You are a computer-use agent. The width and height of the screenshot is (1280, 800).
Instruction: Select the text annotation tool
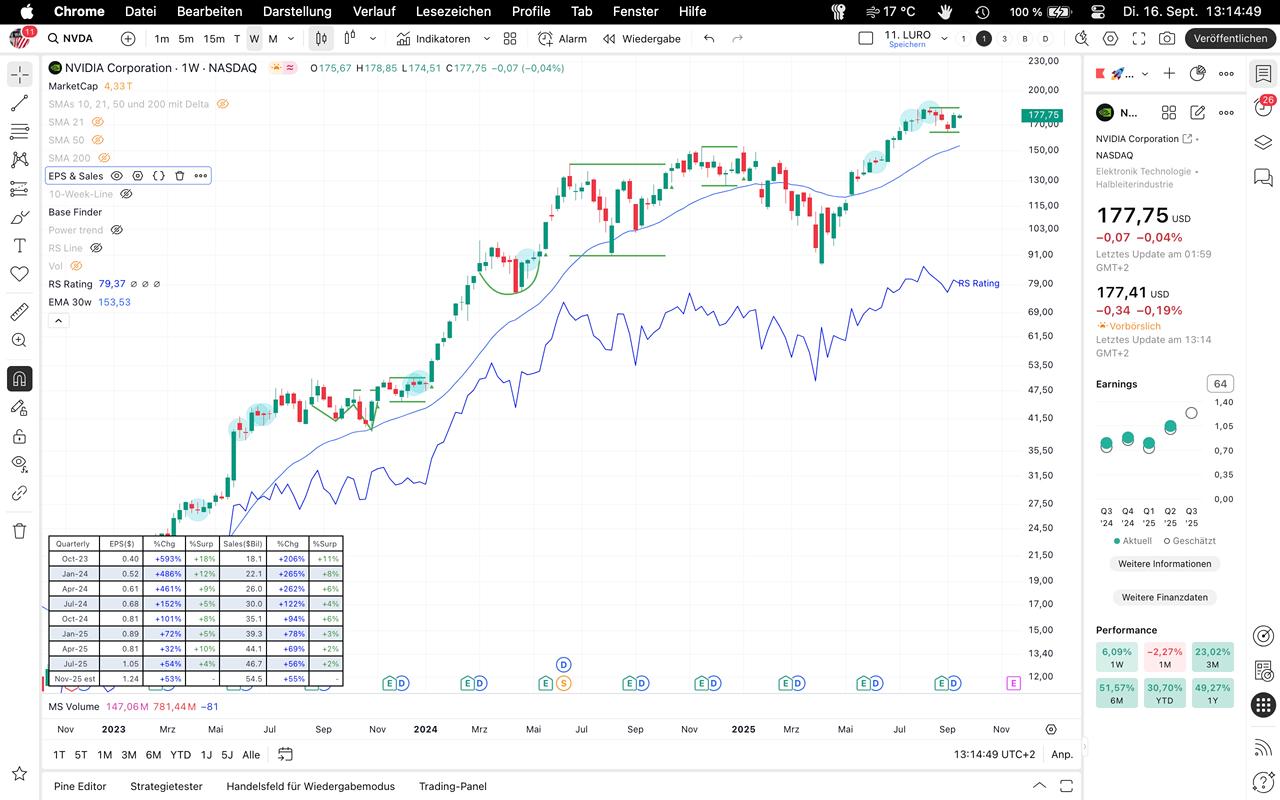coord(19,246)
